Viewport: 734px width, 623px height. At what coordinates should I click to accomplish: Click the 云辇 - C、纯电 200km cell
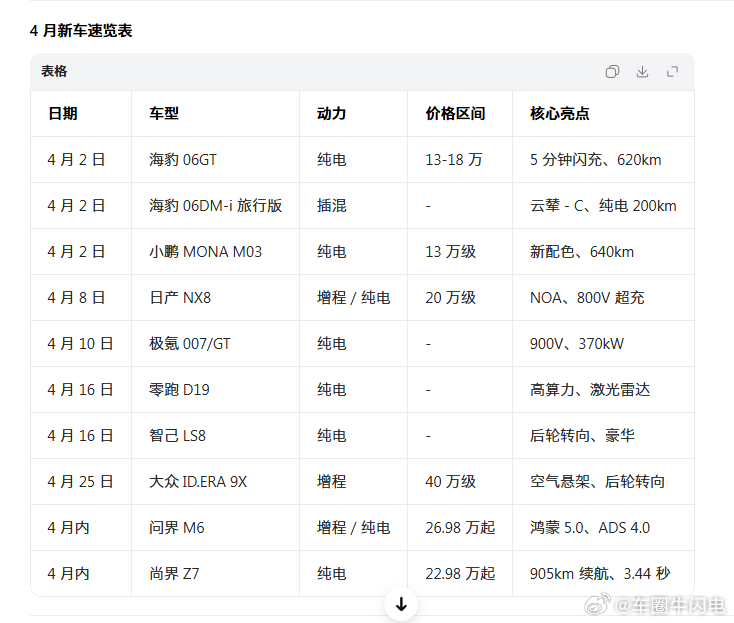tap(603, 205)
